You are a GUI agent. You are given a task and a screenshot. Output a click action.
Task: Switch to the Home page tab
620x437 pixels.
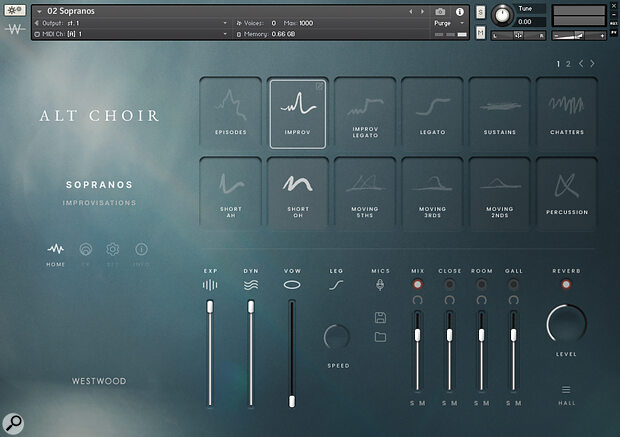[56, 249]
